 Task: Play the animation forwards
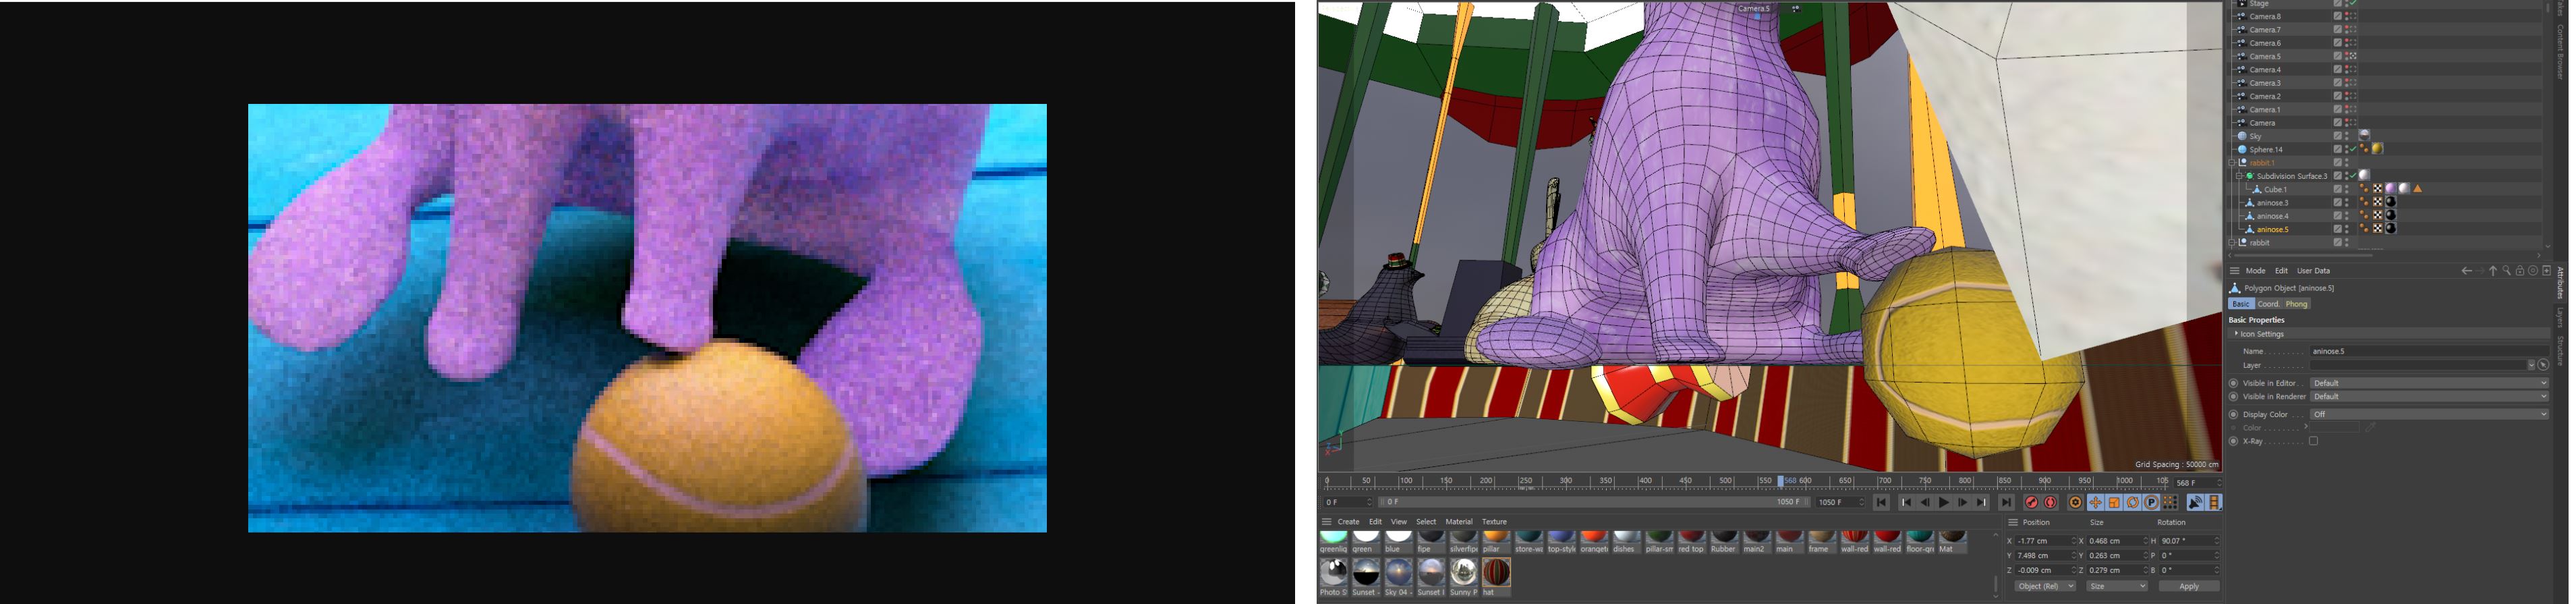(x=1944, y=503)
